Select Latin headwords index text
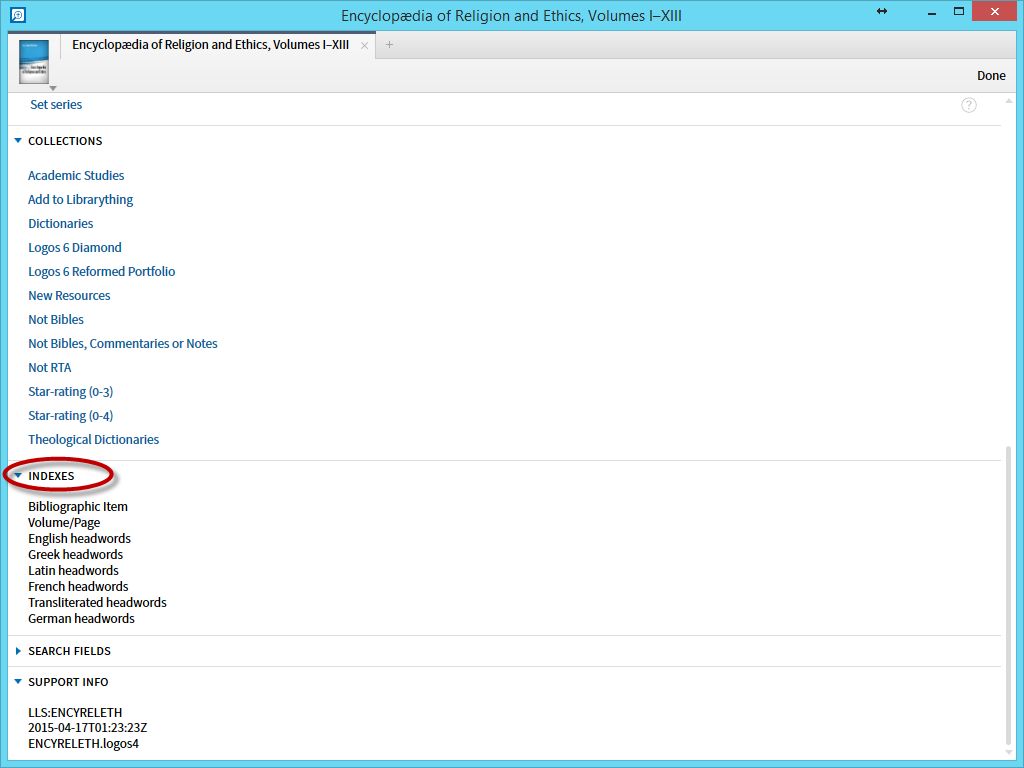 (x=73, y=571)
